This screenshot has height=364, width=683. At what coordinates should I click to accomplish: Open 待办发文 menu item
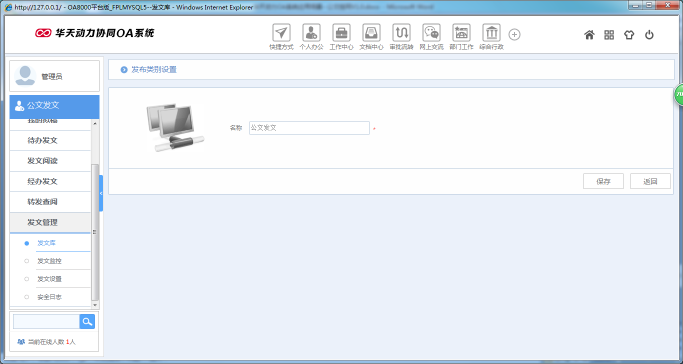[x=50, y=141]
